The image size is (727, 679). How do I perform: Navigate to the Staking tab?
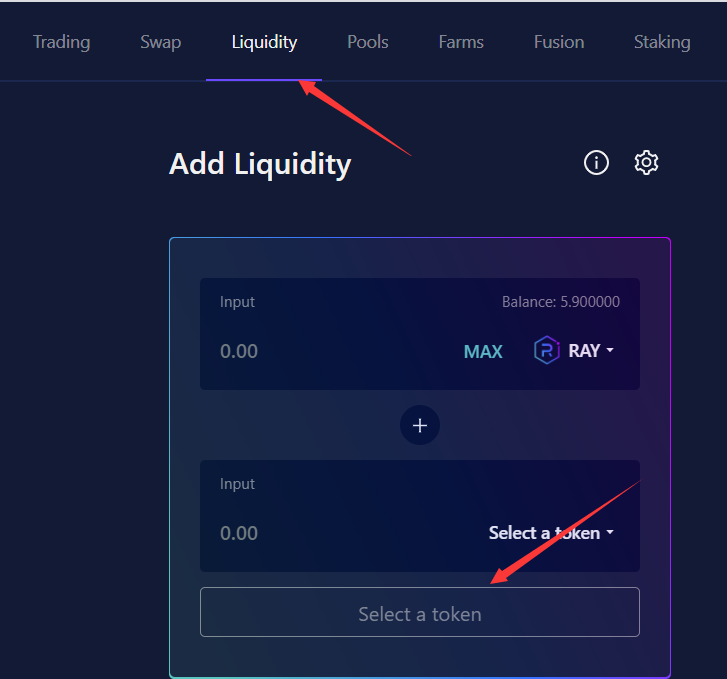tap(662, 42)
